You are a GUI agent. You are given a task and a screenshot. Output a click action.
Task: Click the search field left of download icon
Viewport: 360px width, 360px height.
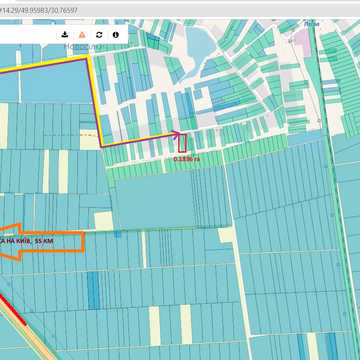pos(28,34)
